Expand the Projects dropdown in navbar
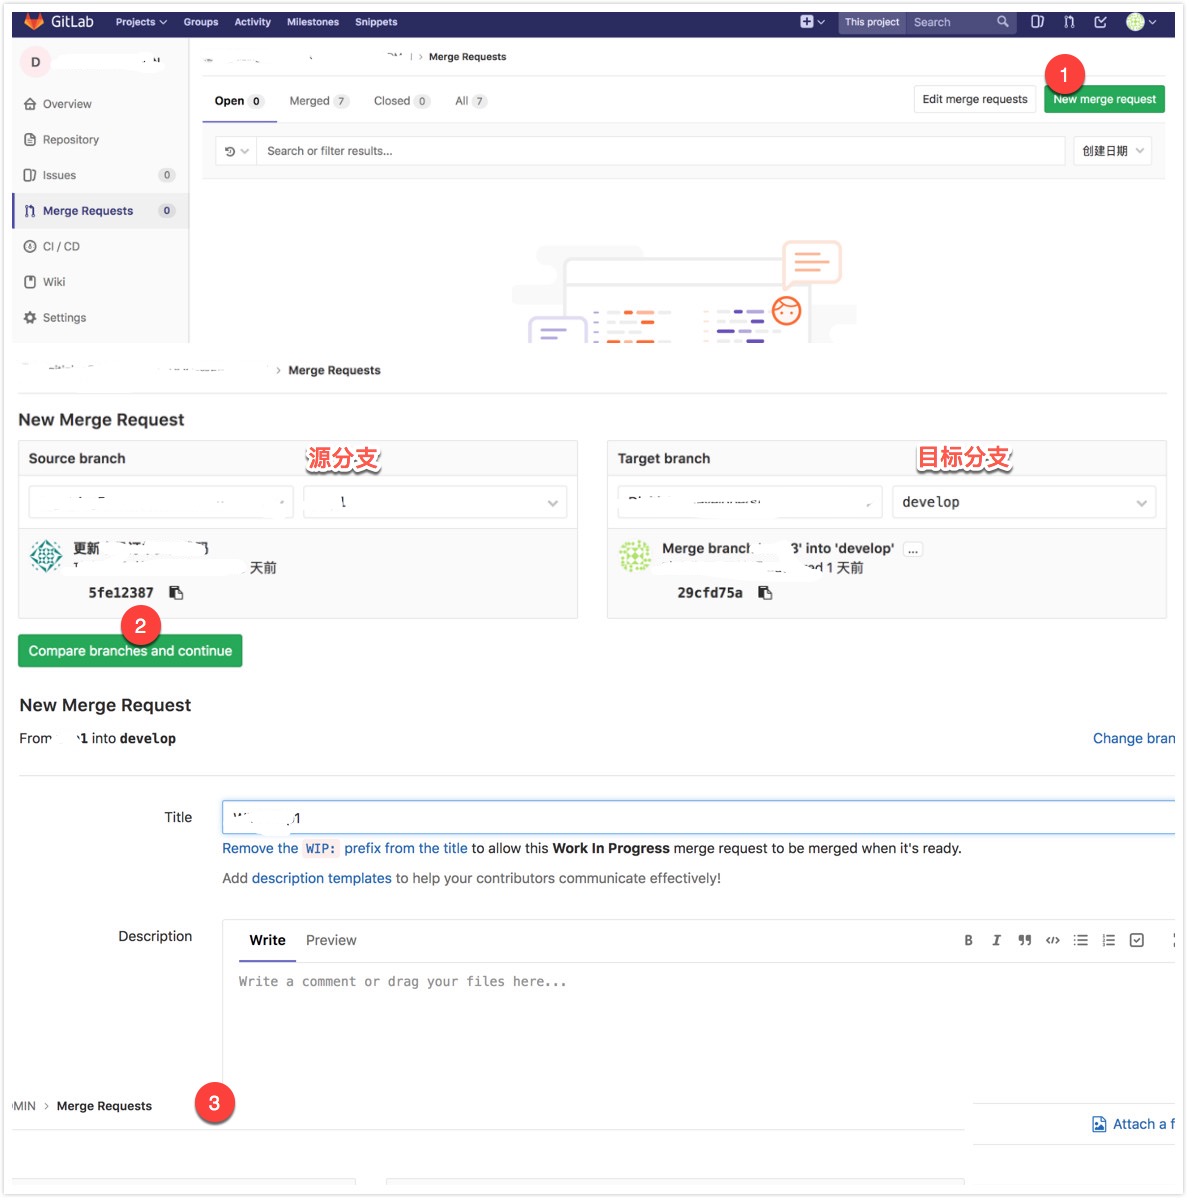Viewport: 1193px width, 1202px height. 141,22
